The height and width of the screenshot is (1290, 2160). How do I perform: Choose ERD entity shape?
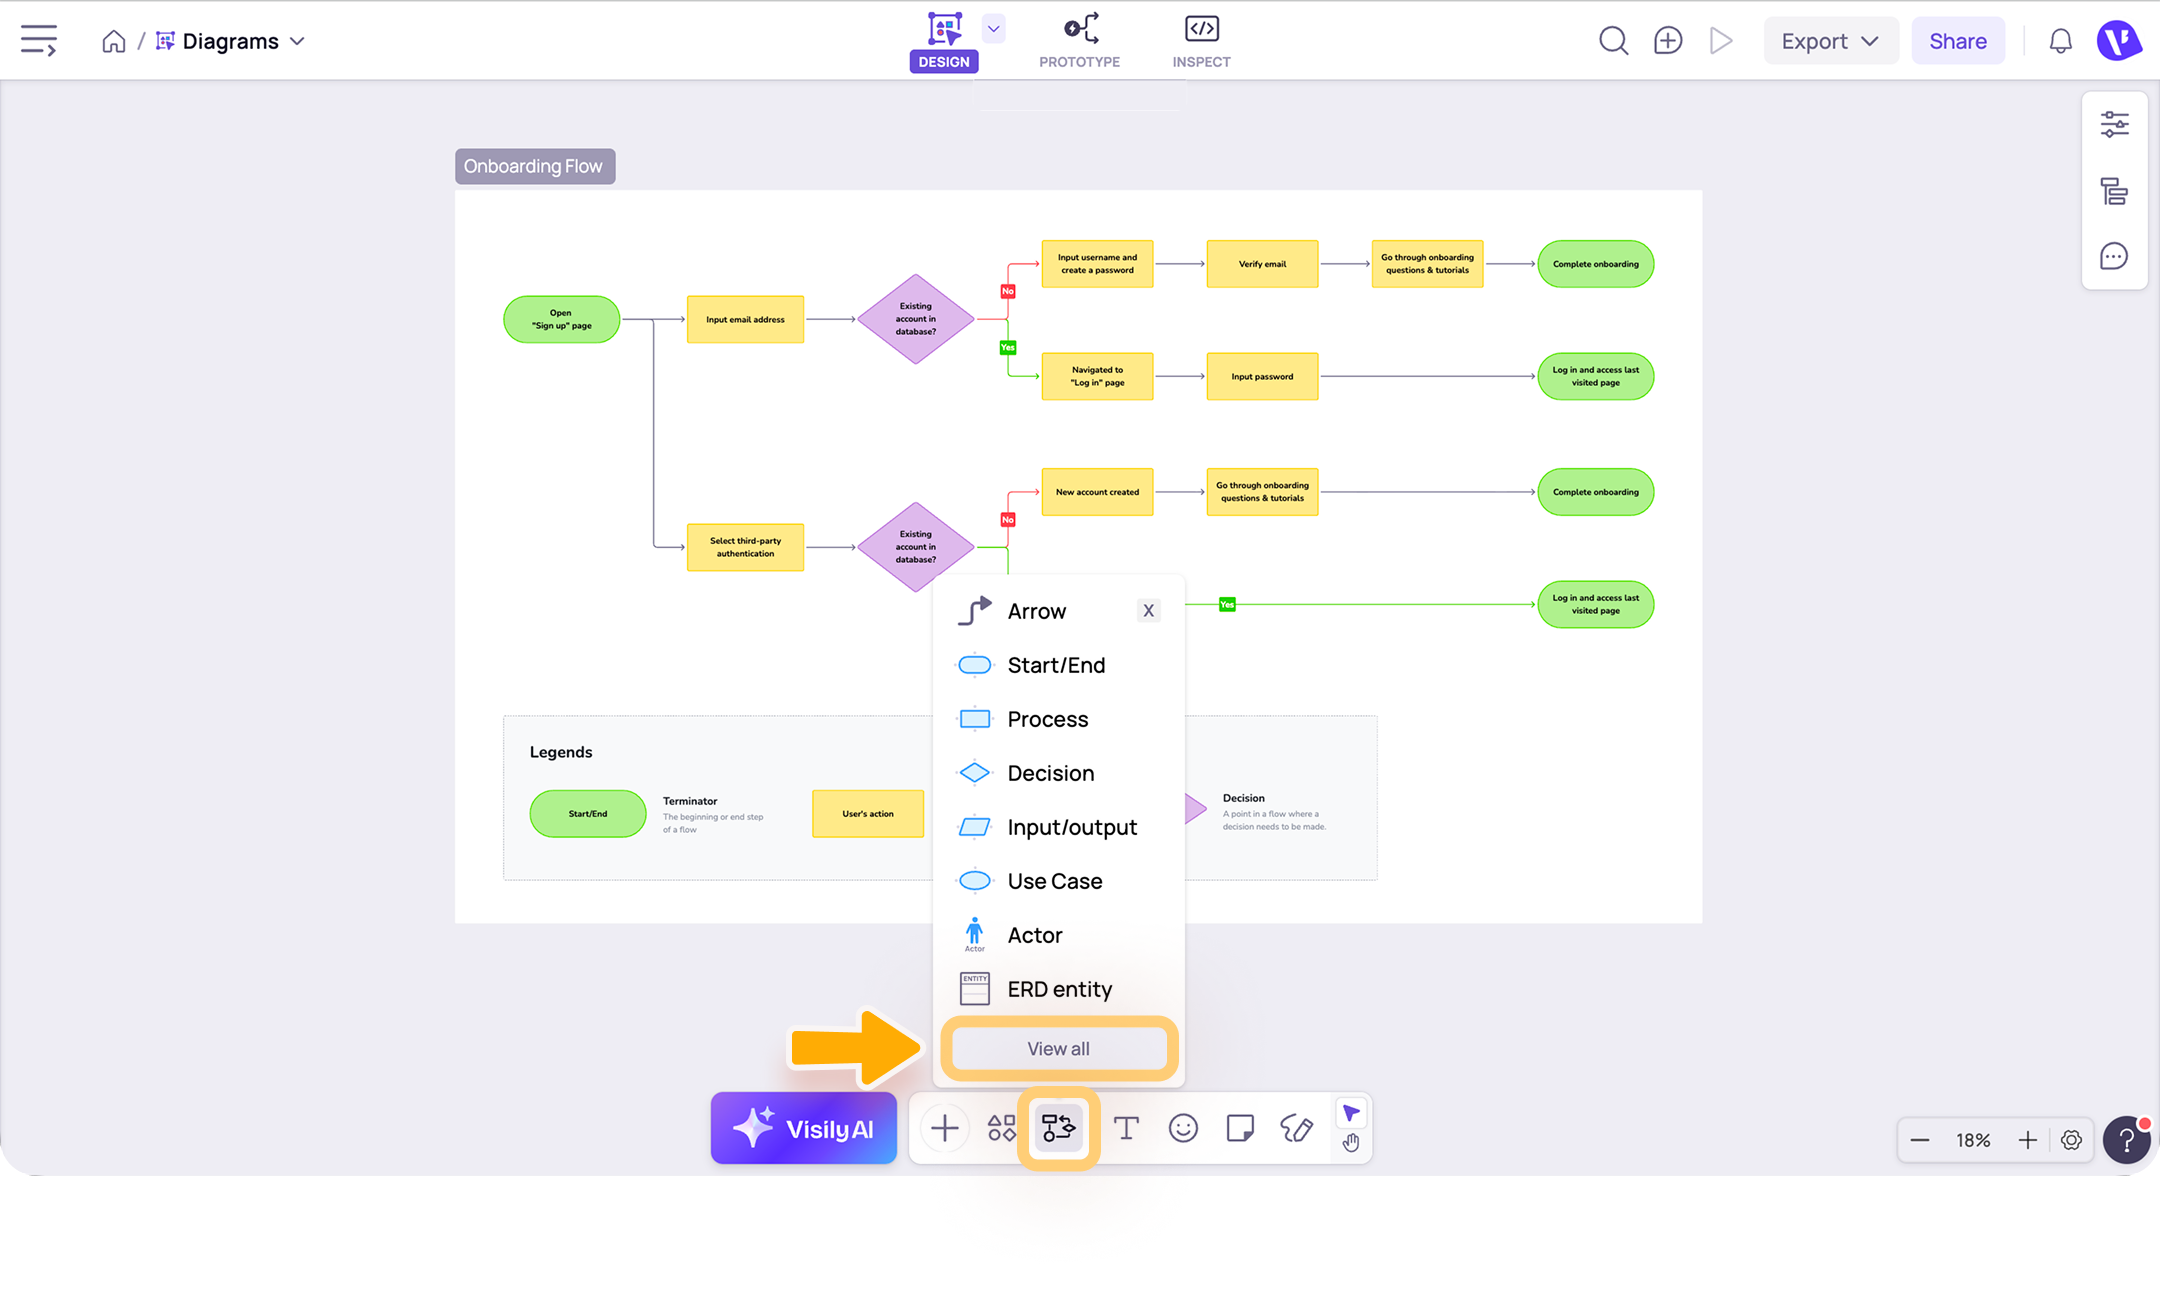tap(1058, 989)
